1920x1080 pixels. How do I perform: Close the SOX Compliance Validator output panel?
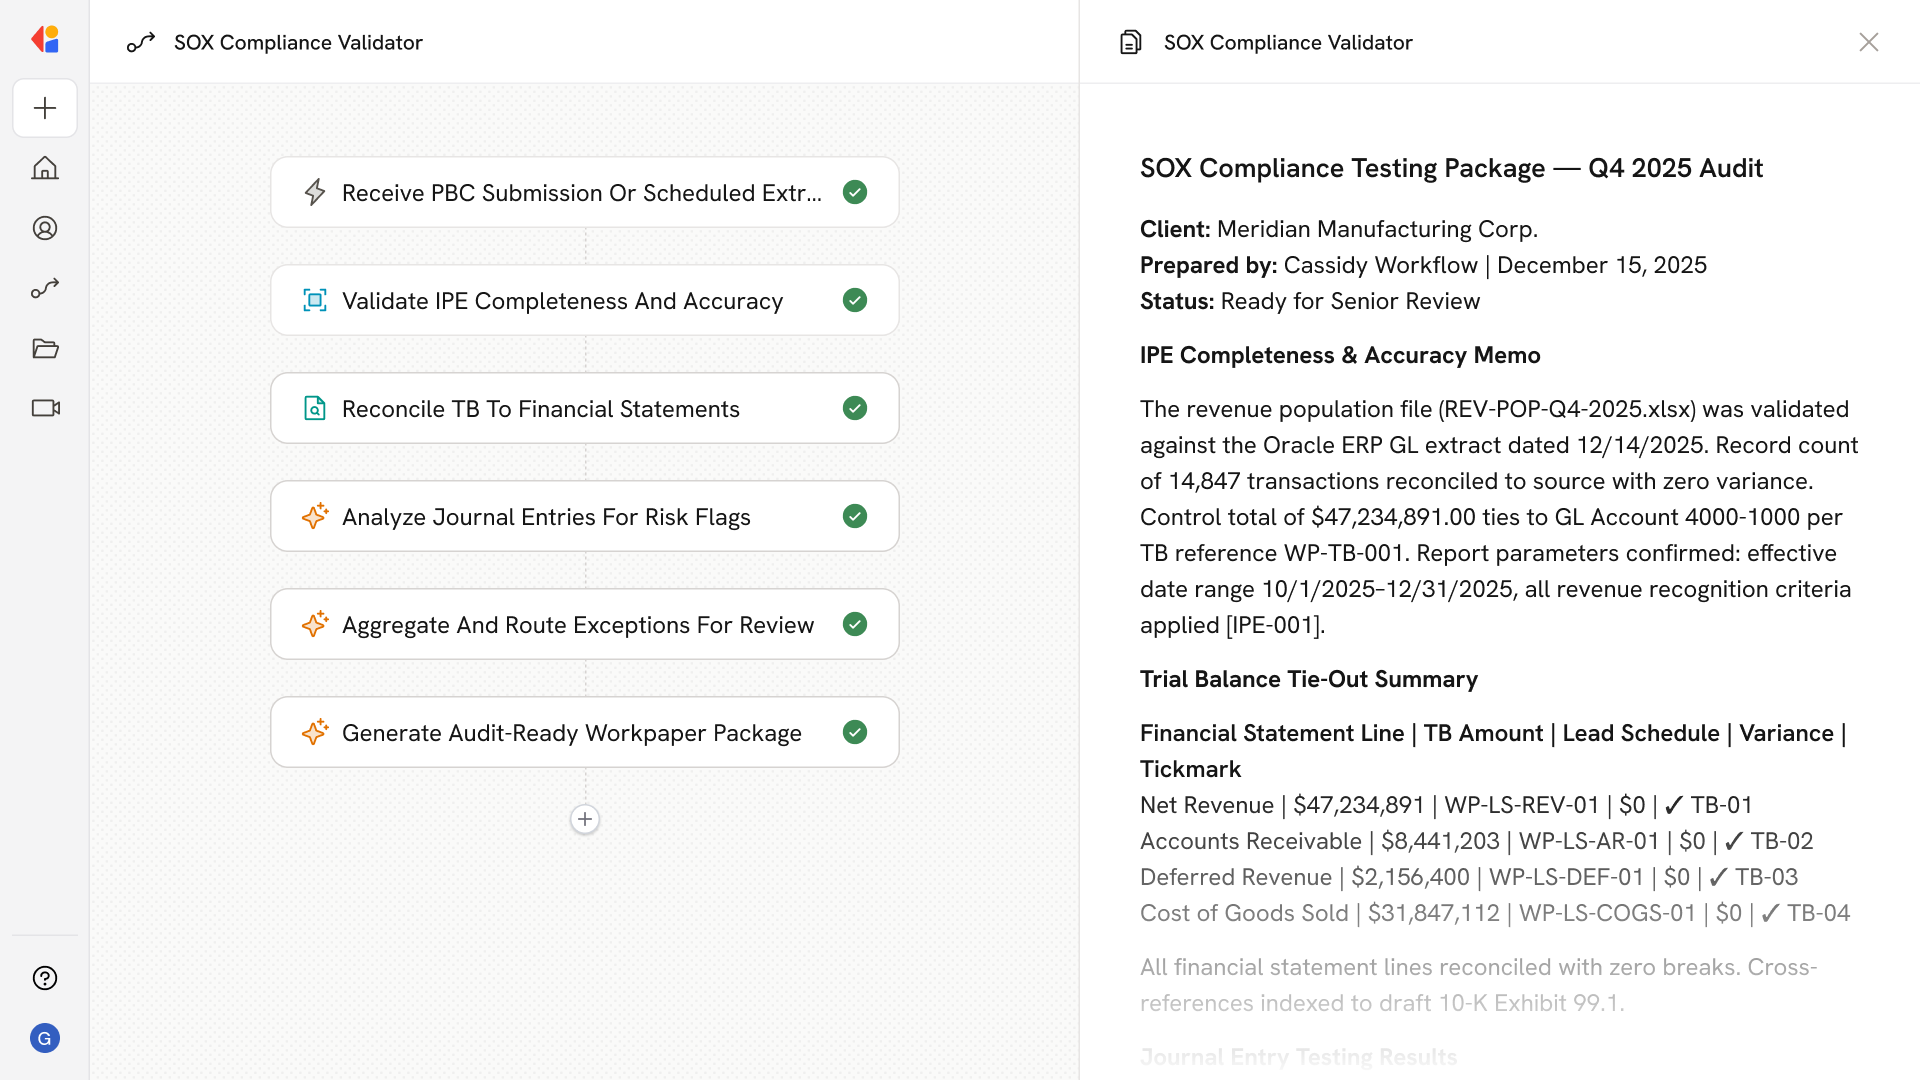1868,42
